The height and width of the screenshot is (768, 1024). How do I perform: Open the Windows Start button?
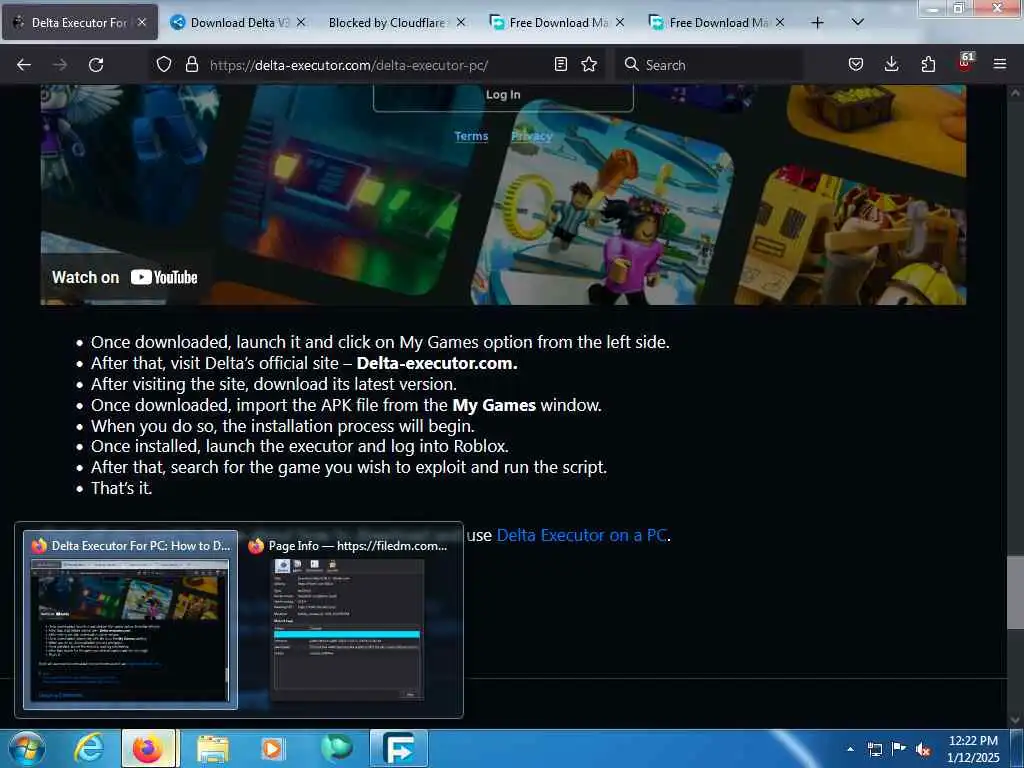27,748
